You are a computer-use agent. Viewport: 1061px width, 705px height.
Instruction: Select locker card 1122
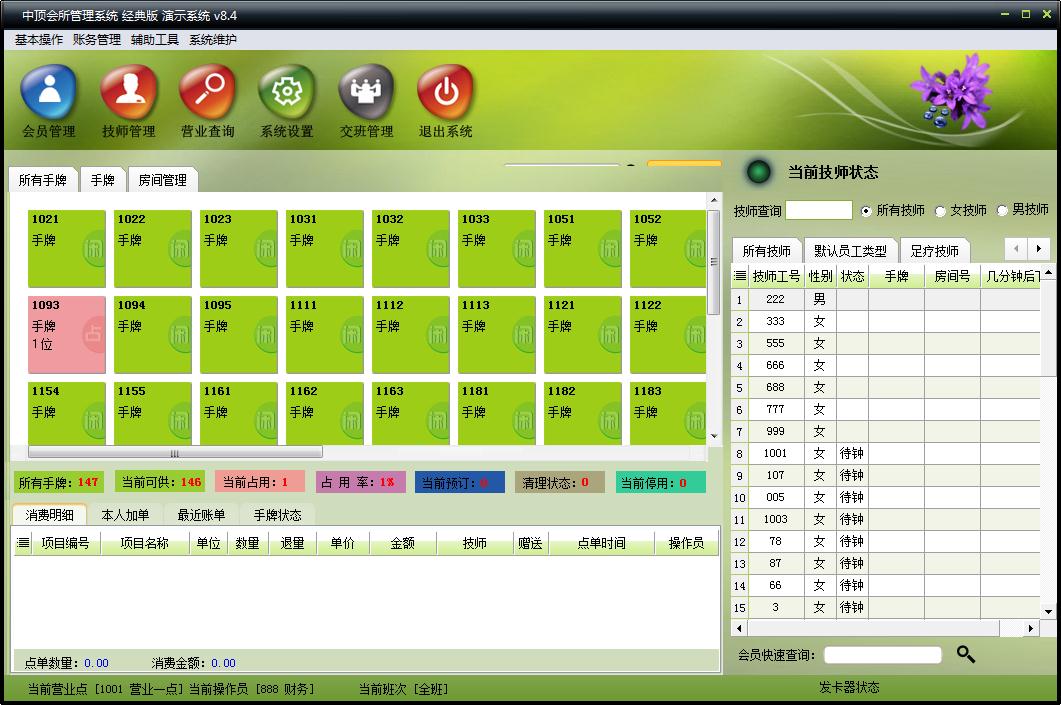pos(668,334)
